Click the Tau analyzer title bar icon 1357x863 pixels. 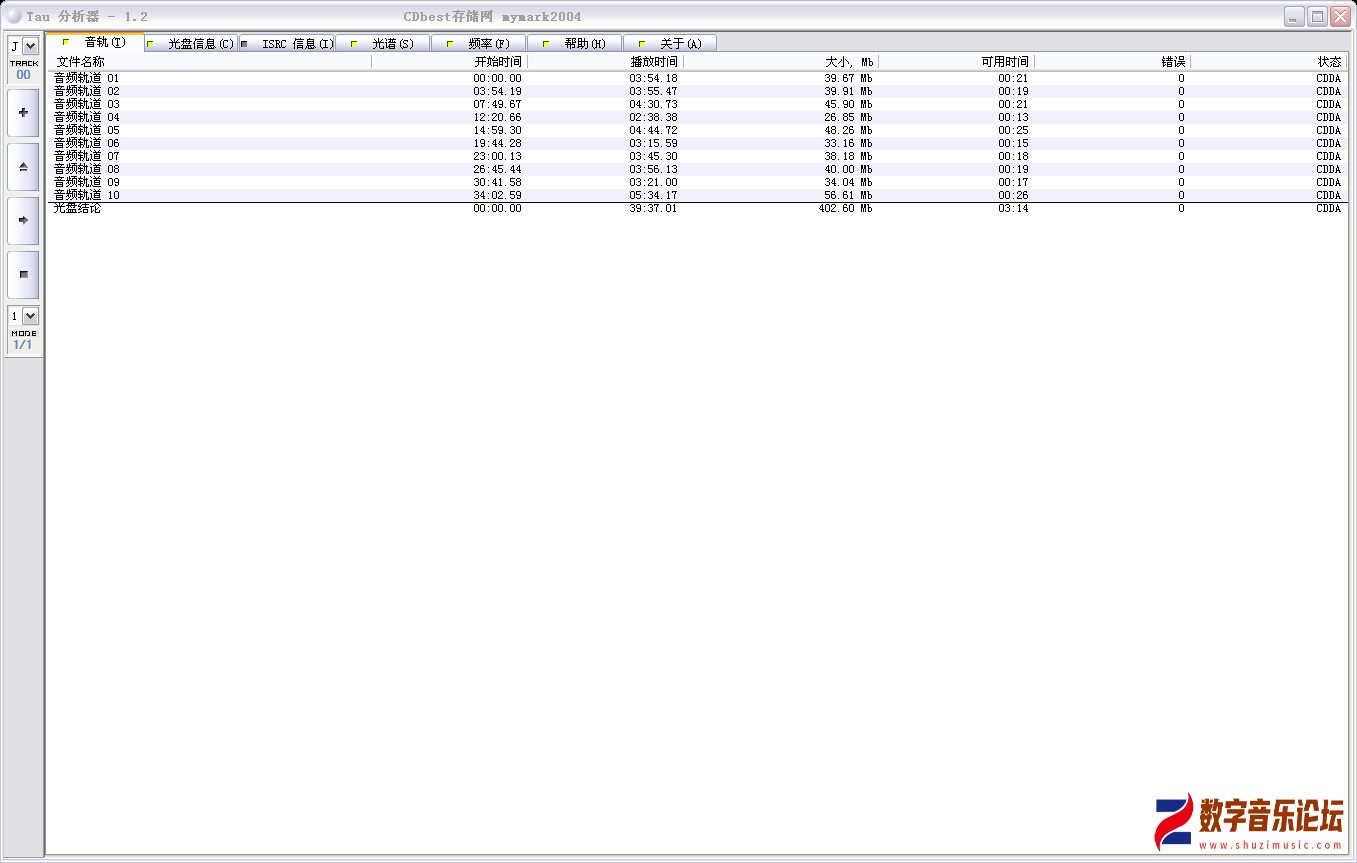pyautogui.click(x=14, y=16)
